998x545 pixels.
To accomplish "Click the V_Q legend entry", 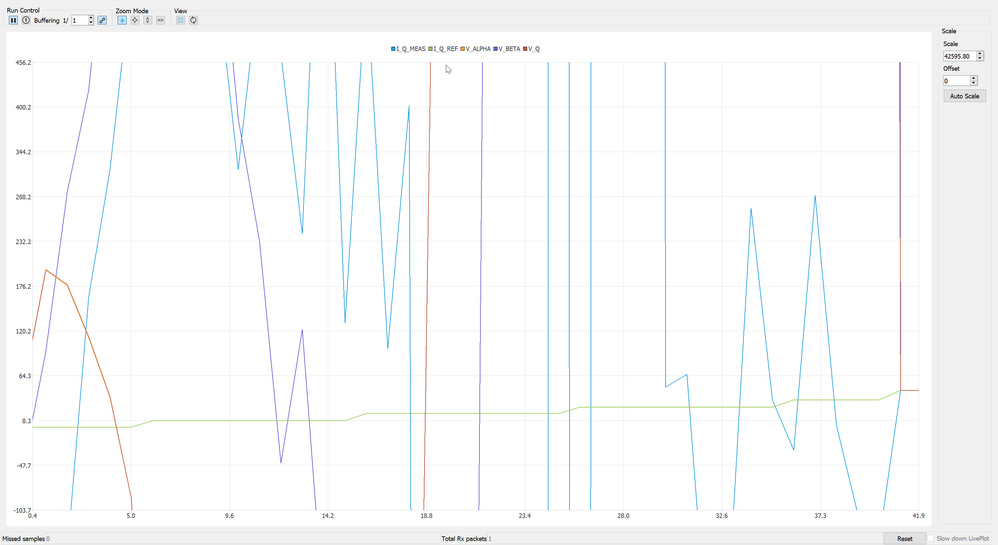I will (x=531, y=49).
